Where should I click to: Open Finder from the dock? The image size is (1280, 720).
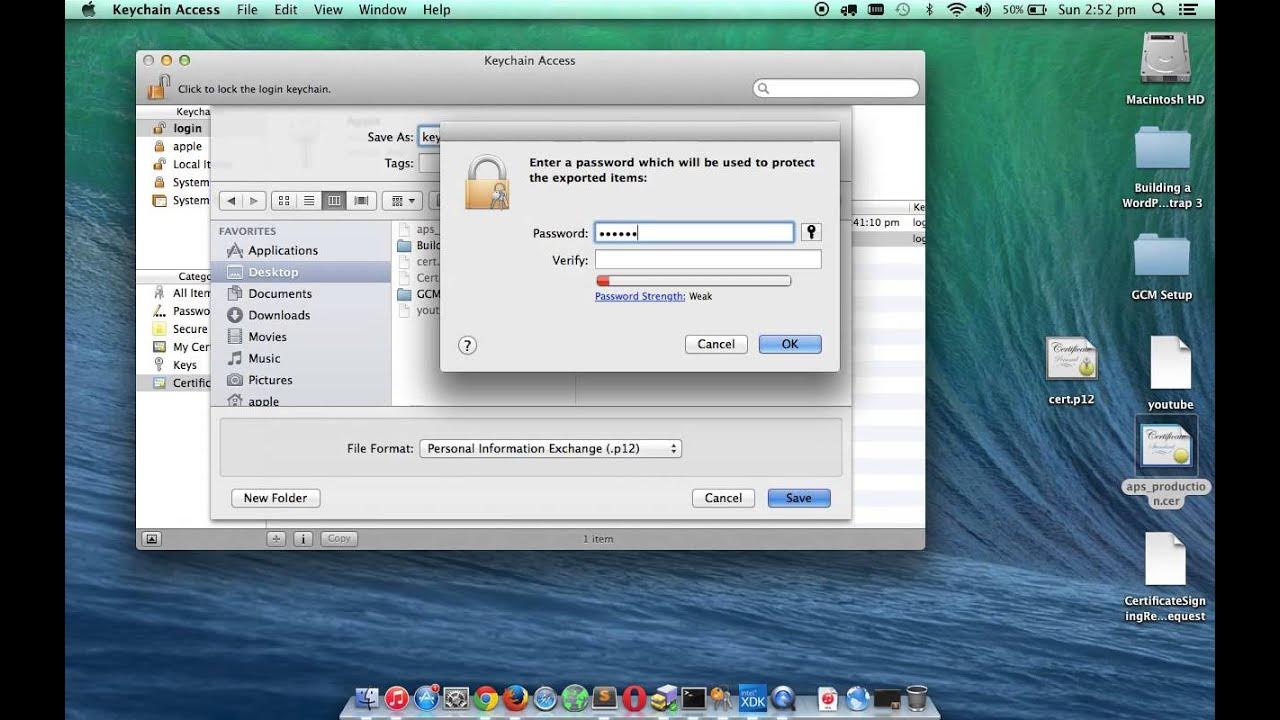pyautogui.click(x=368, y=698)
